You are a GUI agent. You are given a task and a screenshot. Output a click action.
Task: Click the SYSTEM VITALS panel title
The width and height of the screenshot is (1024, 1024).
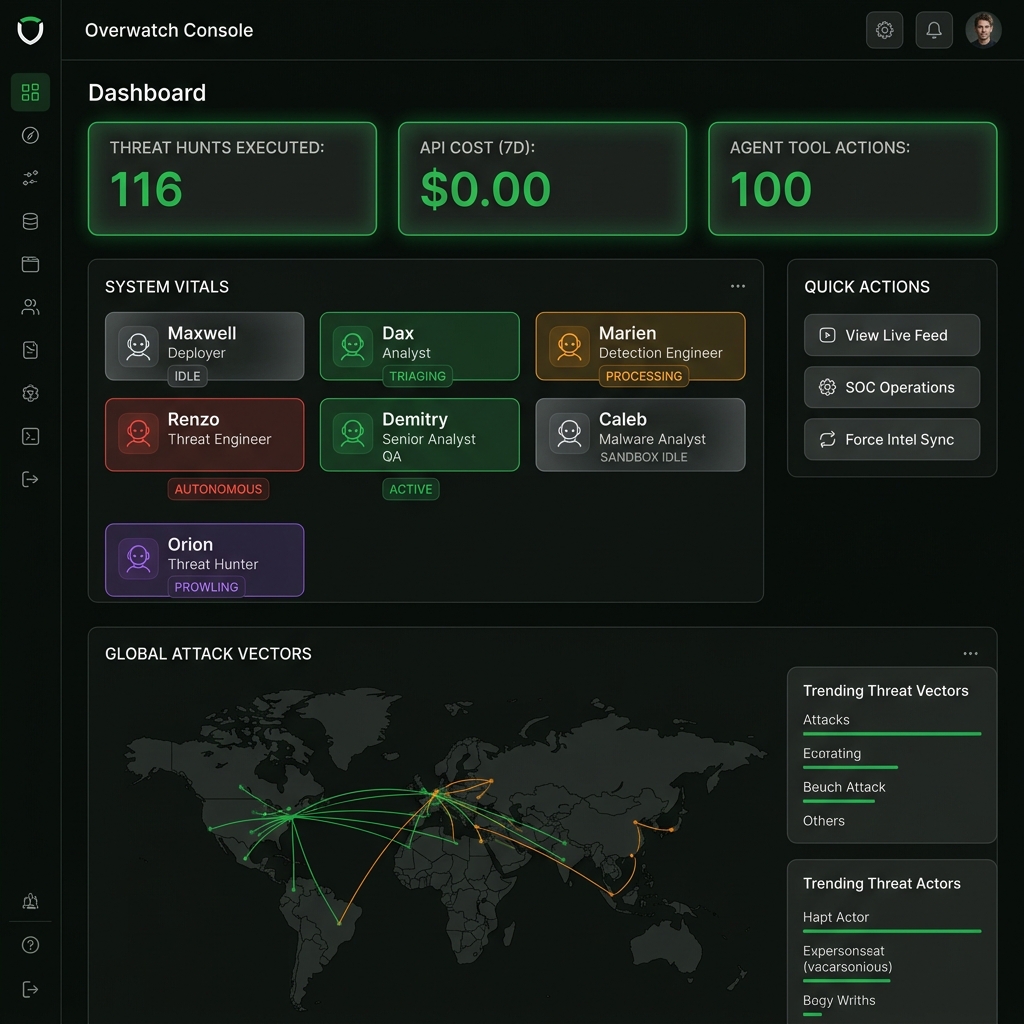167,287
